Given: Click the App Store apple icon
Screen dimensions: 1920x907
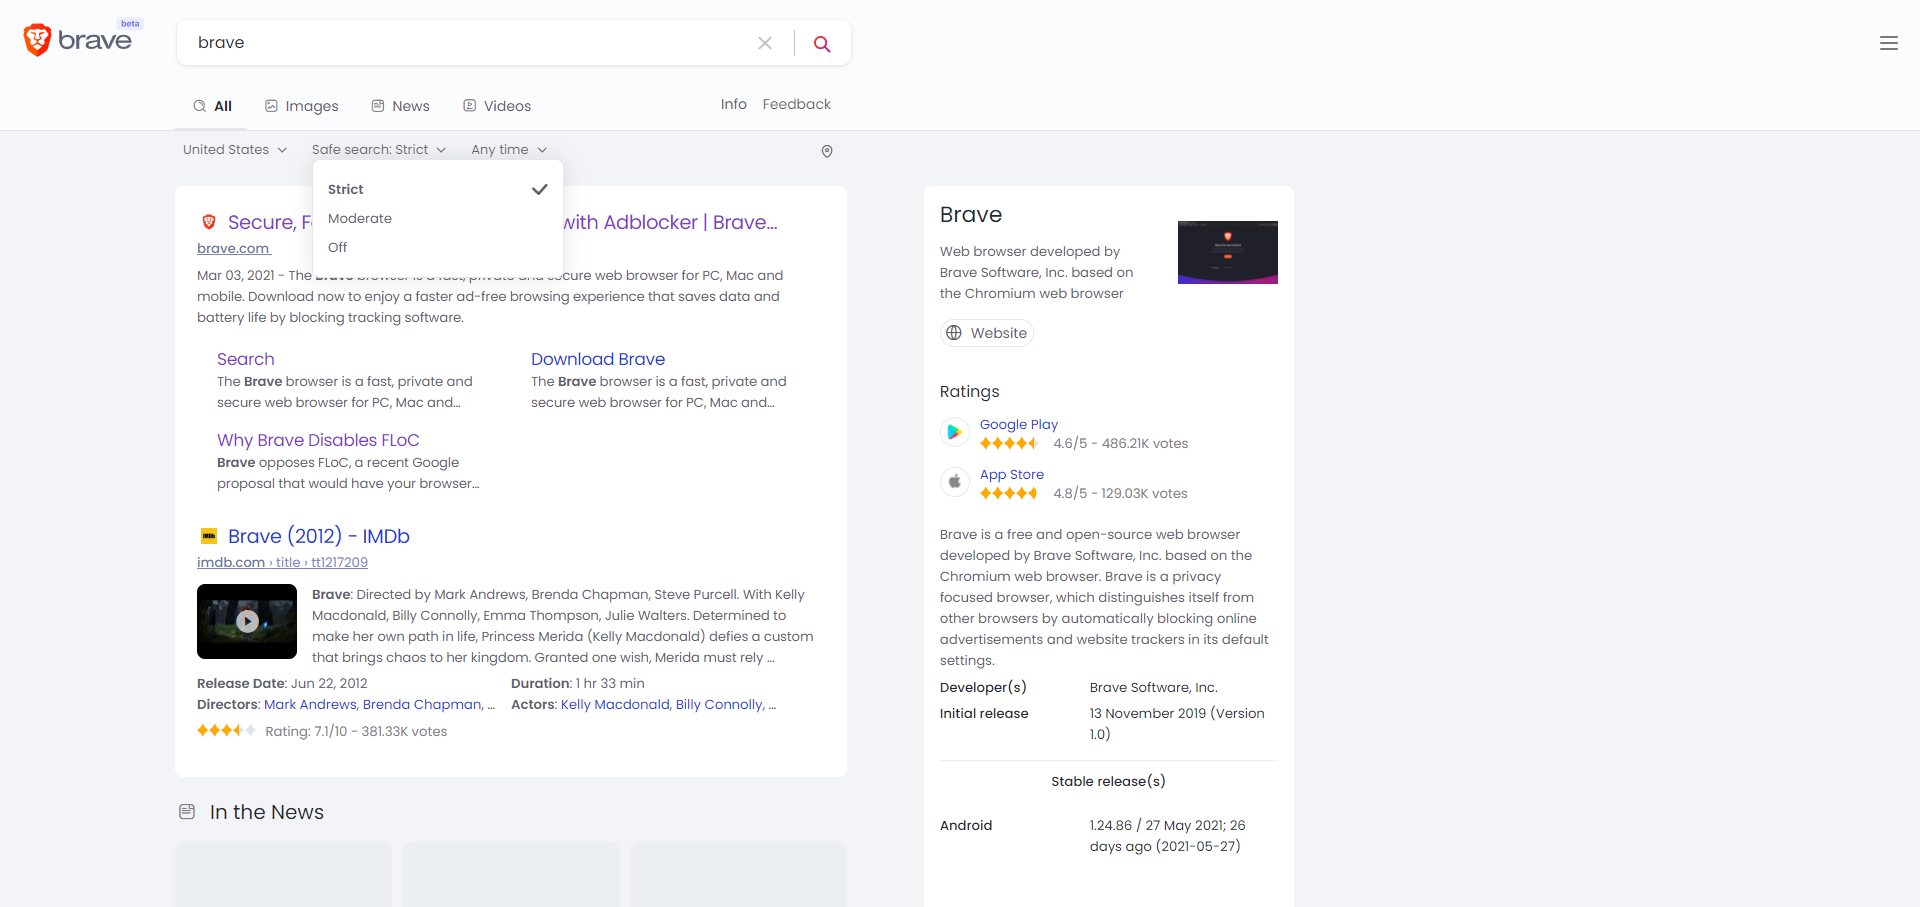Looking at the screenshot, I should click(955, 482).
